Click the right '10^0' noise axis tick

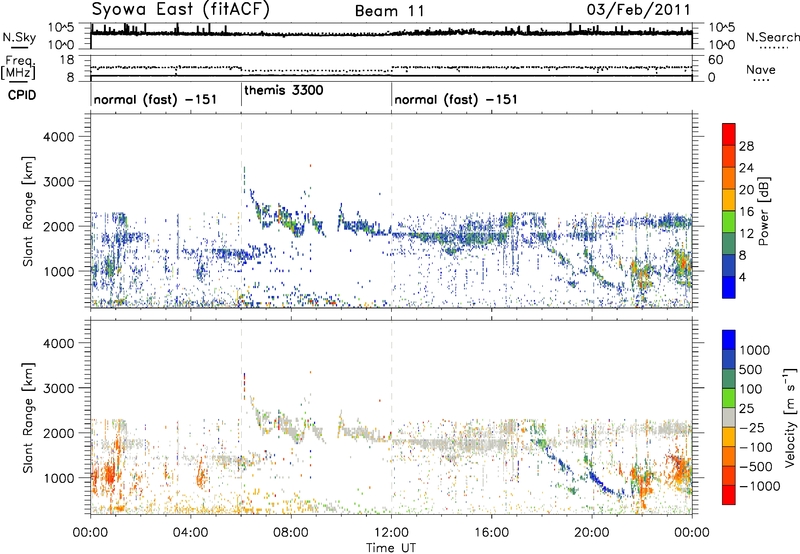pyautogui.click(x=722, y=45)
